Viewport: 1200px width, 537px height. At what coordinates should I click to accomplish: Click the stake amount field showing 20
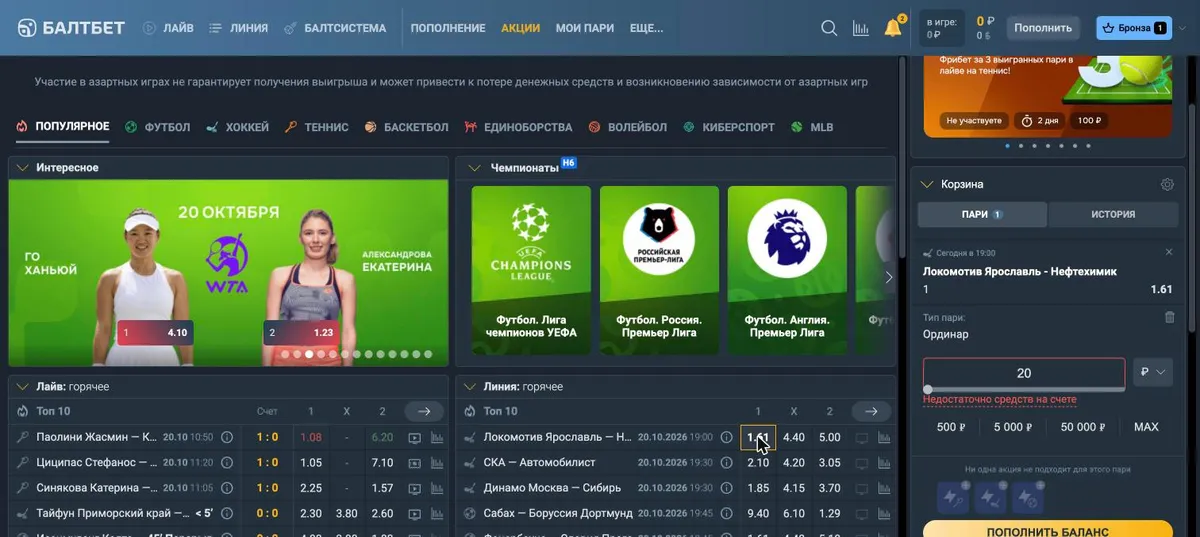(1024, 373)
